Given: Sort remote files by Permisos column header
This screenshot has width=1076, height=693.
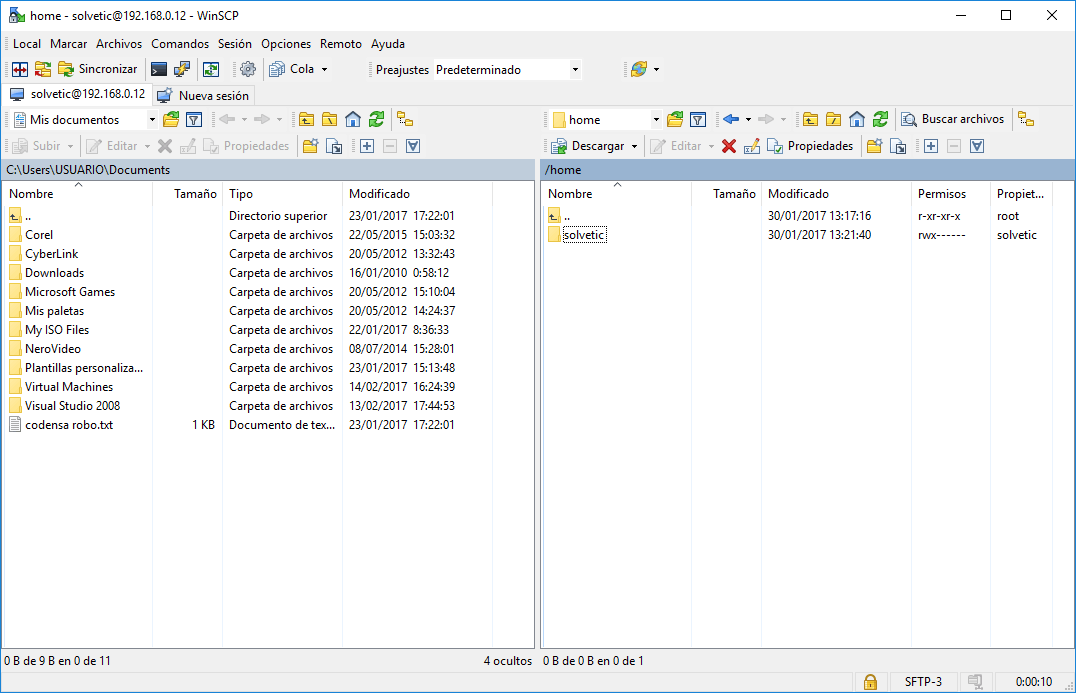Looking at the screenshot, I should coord(950,193).
